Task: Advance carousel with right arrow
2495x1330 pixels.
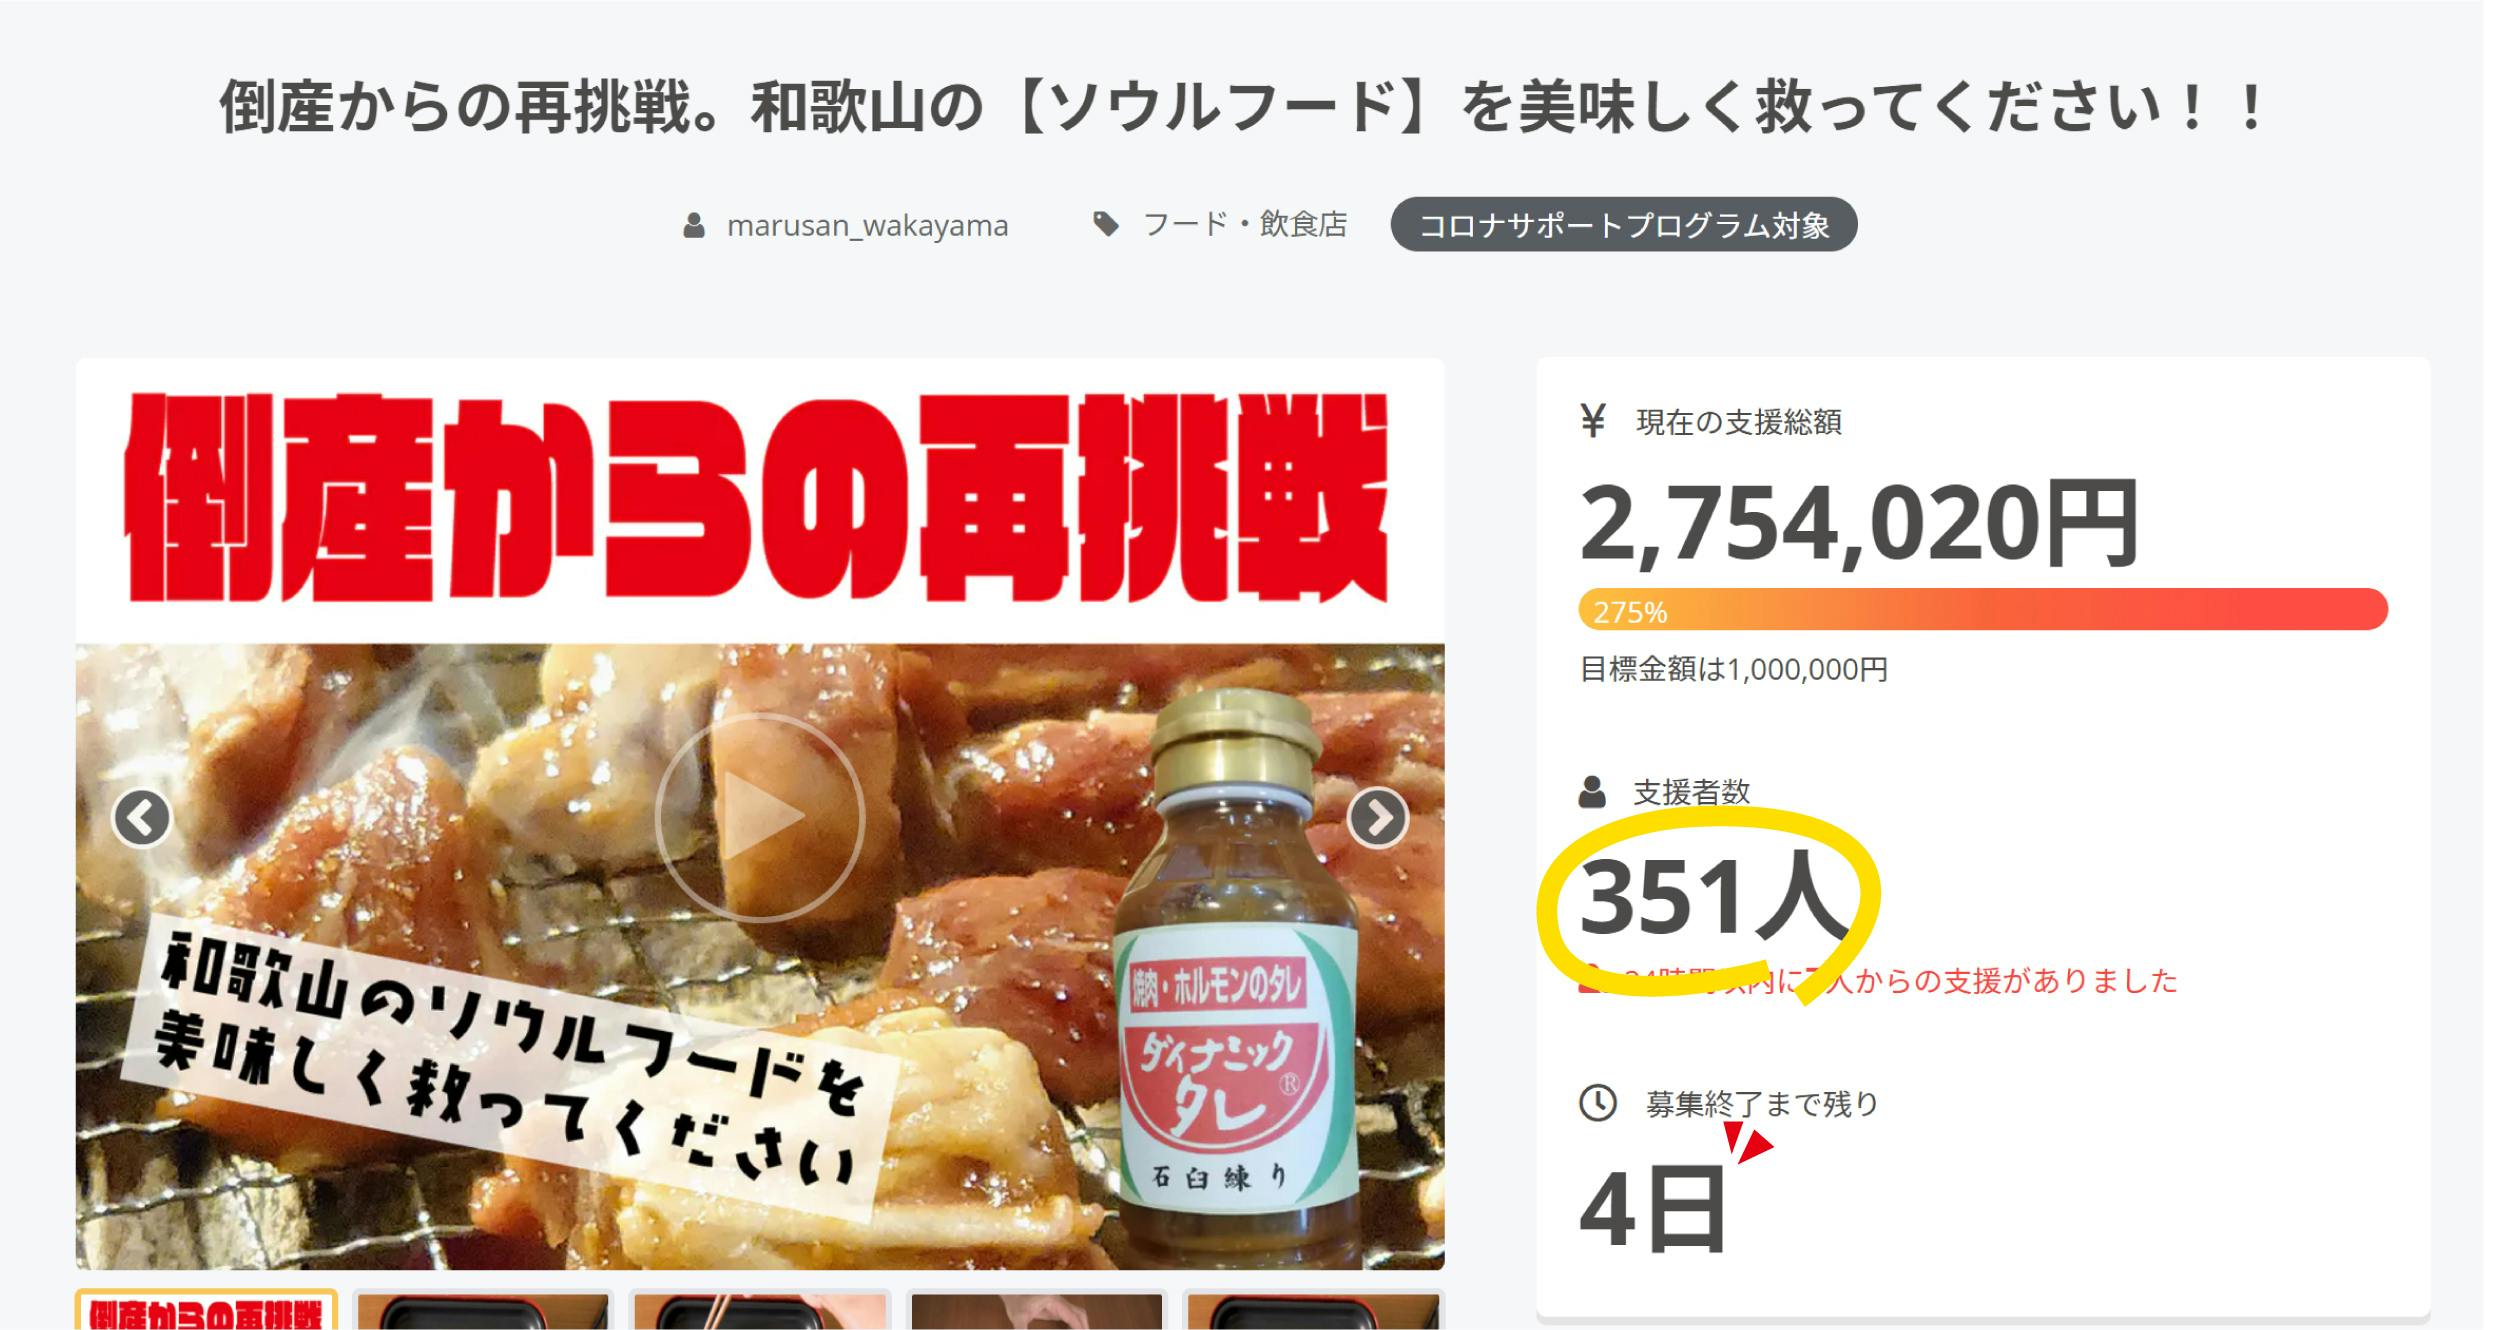Action: click(x=1378, y=818)
